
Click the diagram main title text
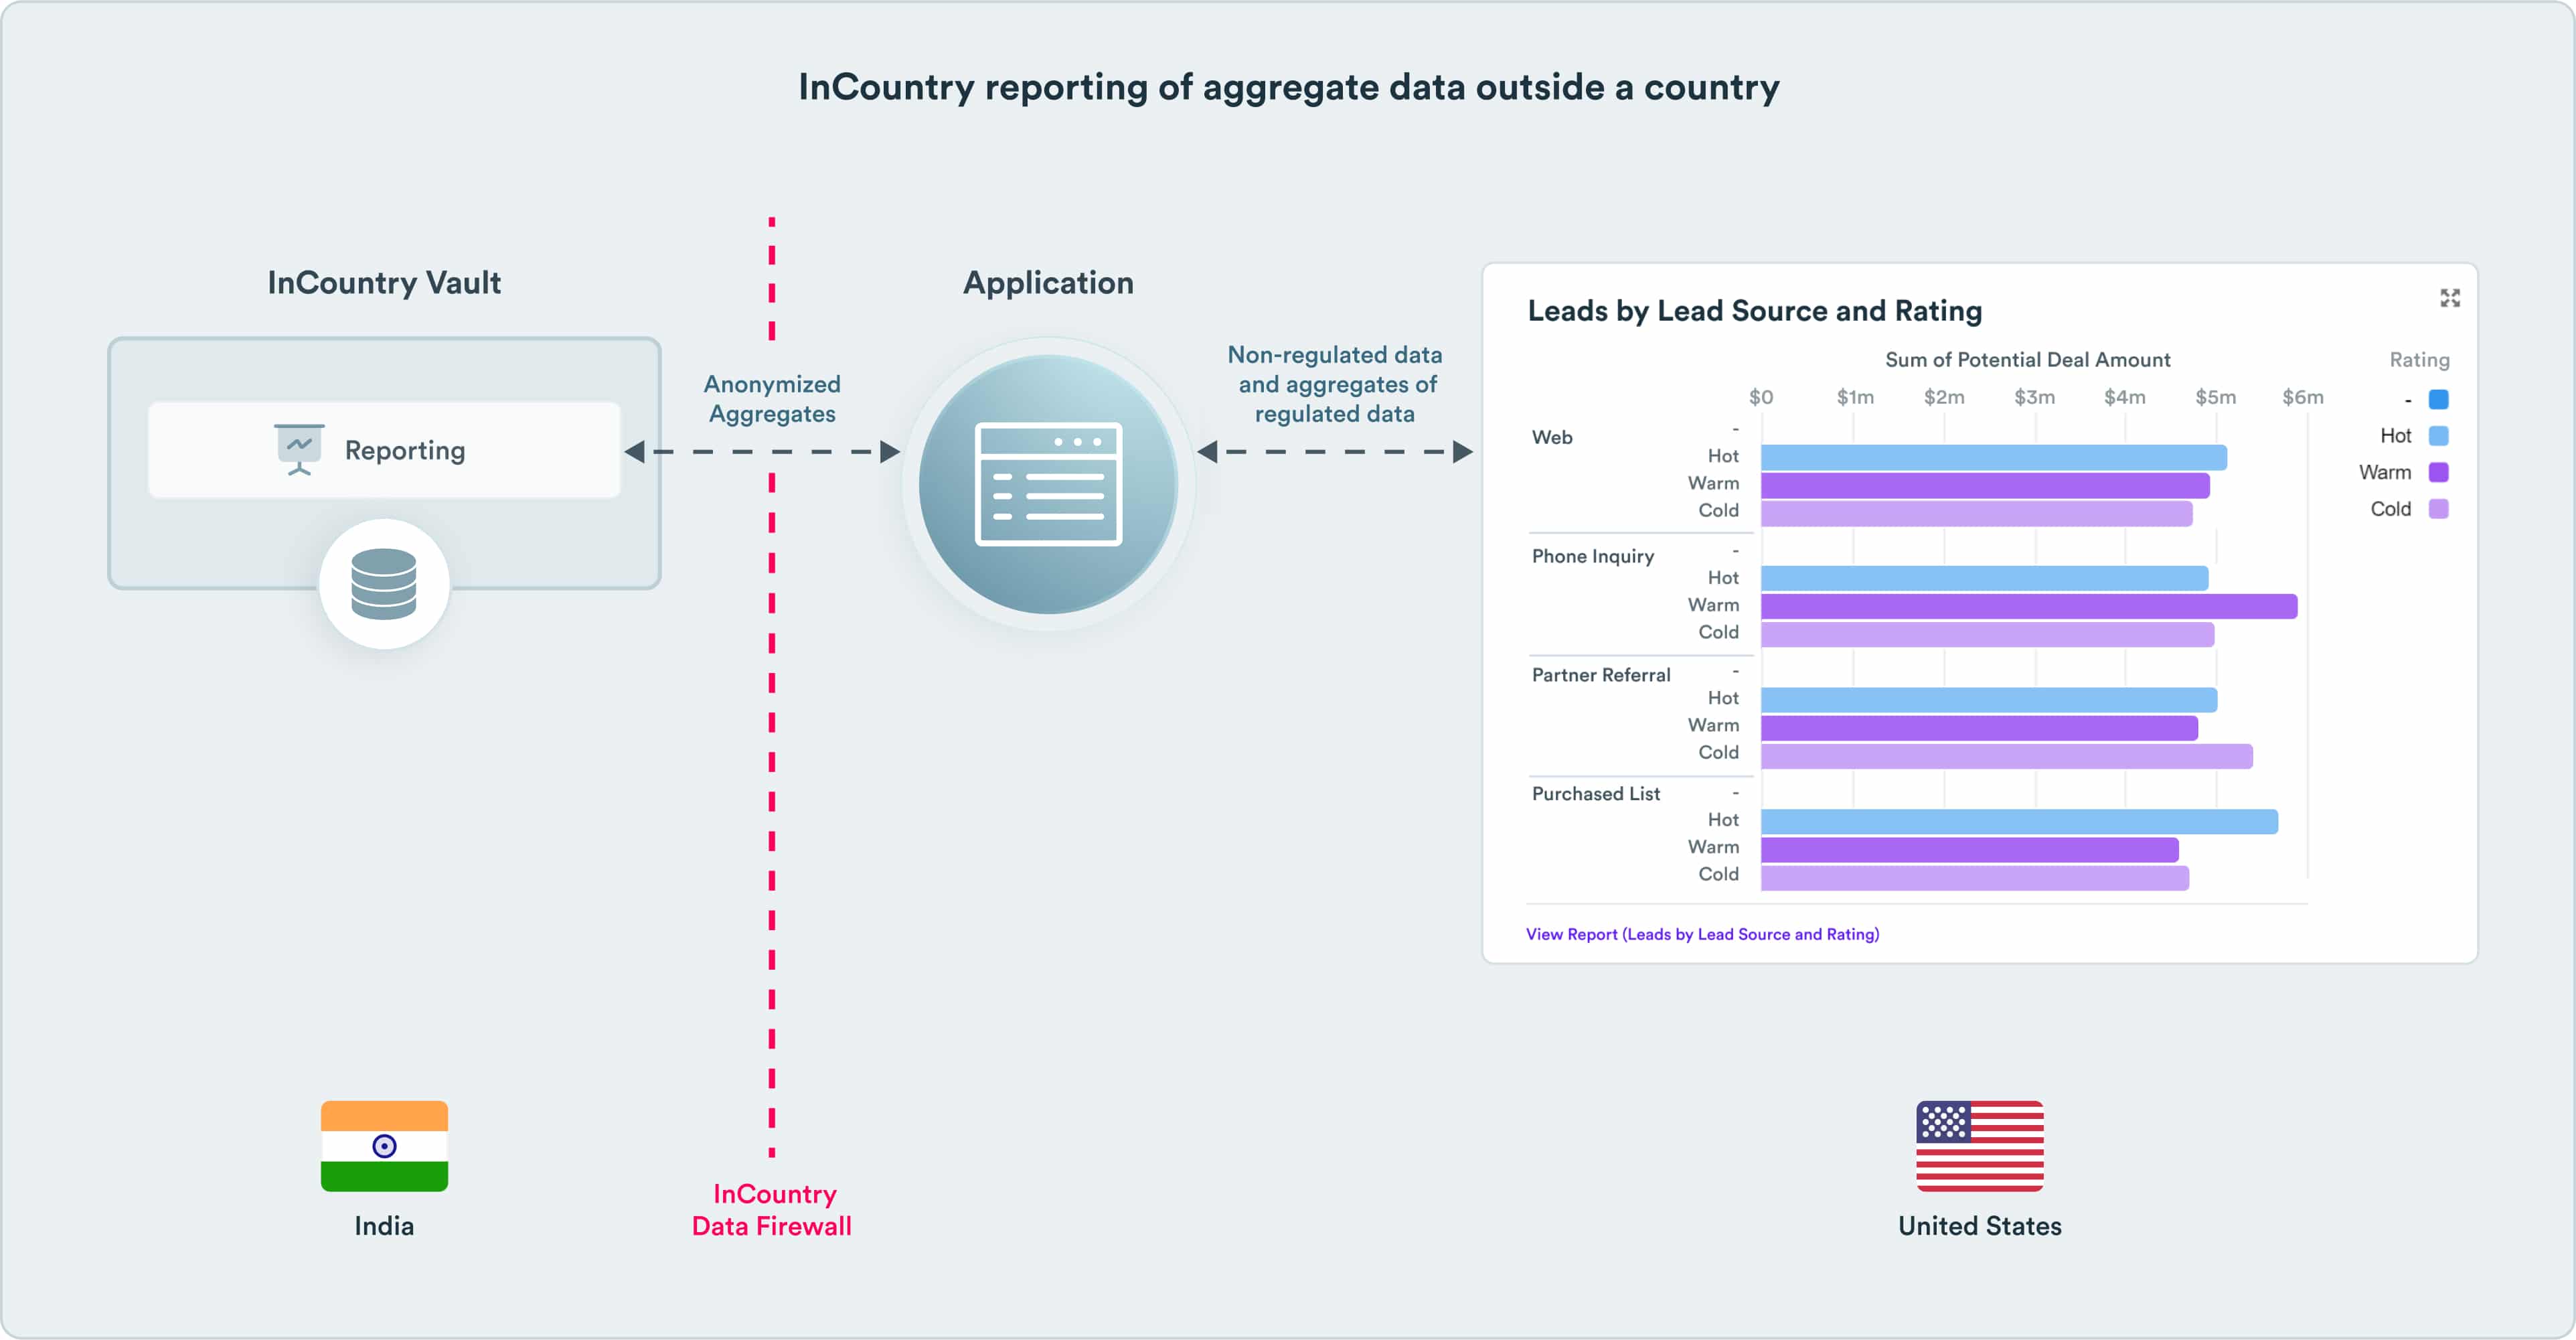pyautogui.click(x=1288, y=88)
